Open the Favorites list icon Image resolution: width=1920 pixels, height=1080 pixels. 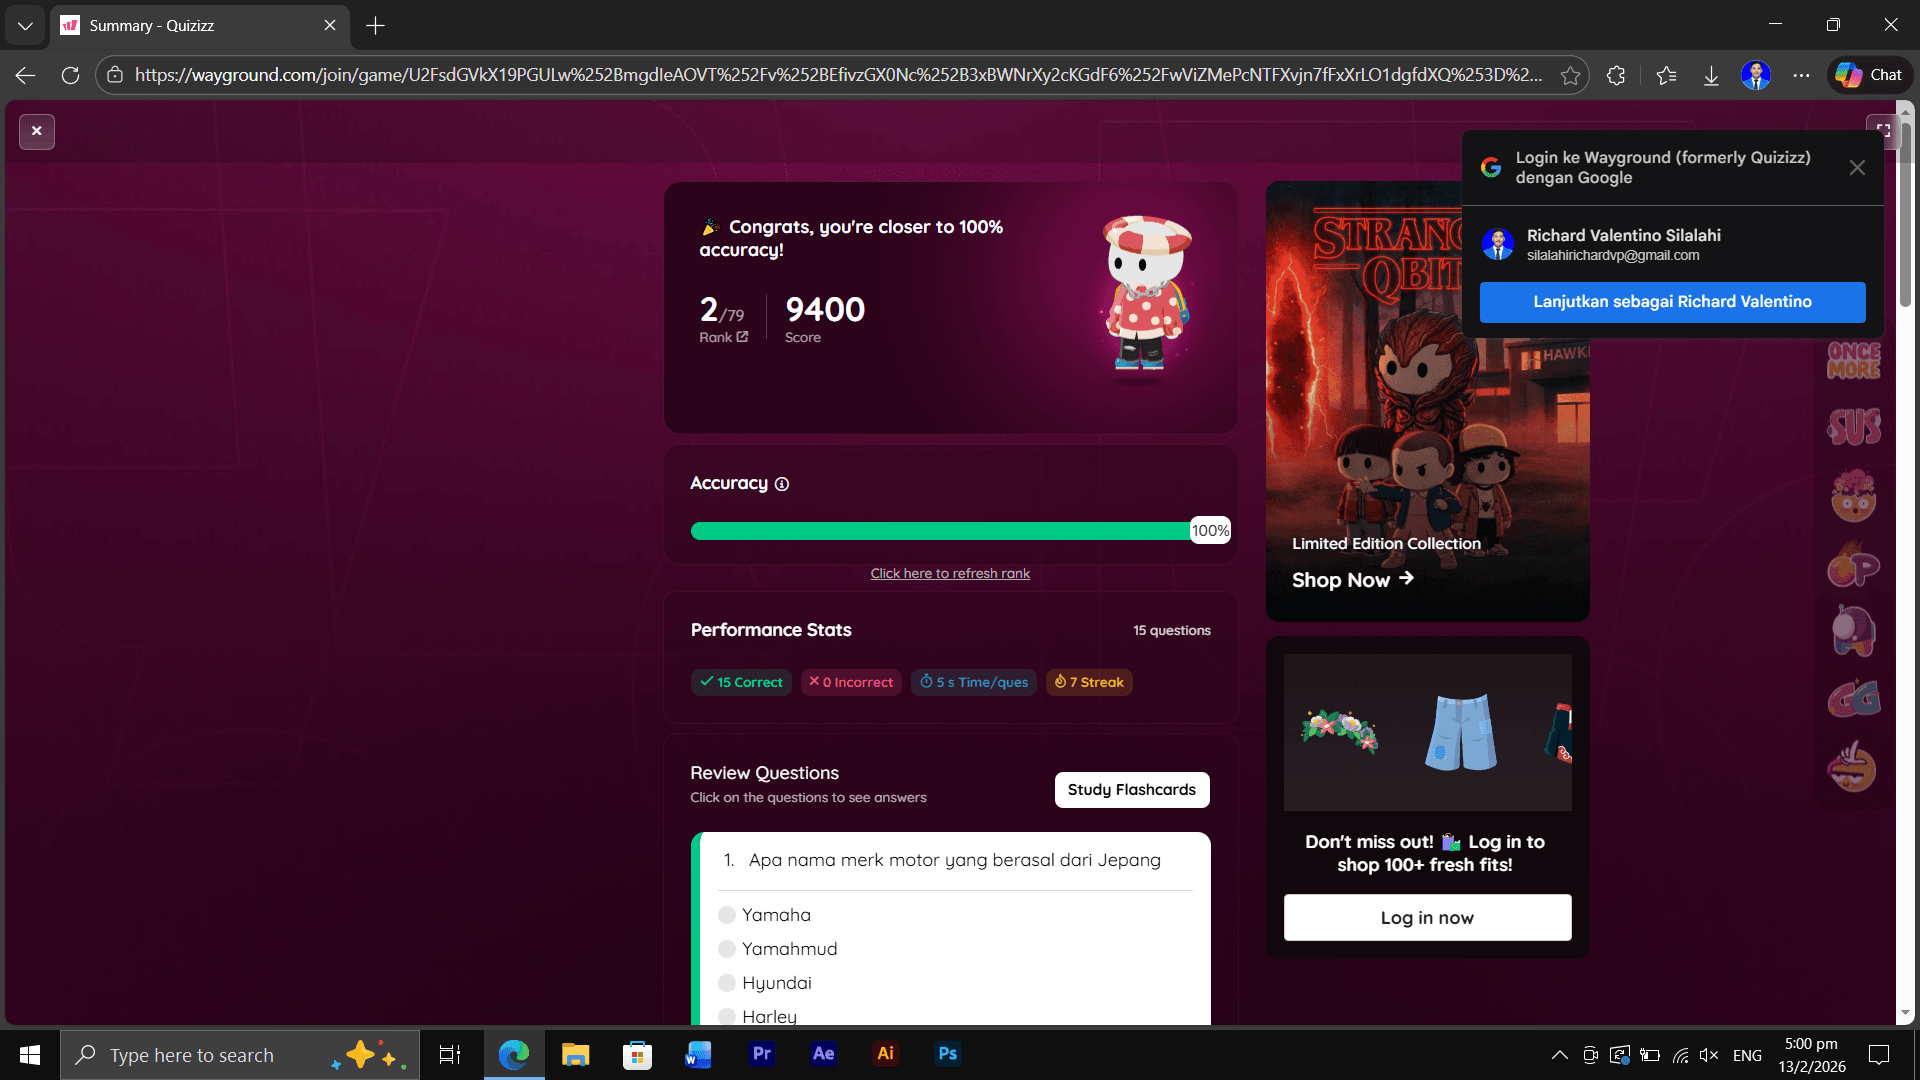pyautogui.click(x=1666, y=75)
